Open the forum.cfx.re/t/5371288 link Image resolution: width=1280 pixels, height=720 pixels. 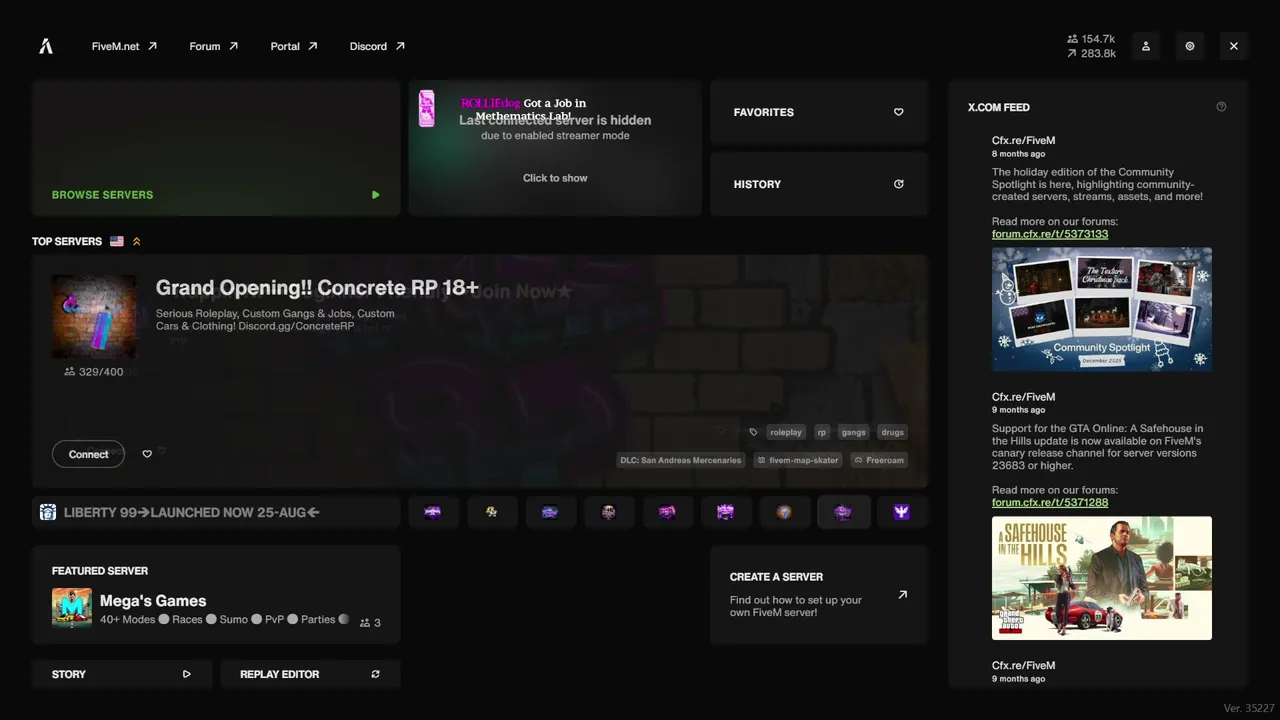click(1050, 503)
